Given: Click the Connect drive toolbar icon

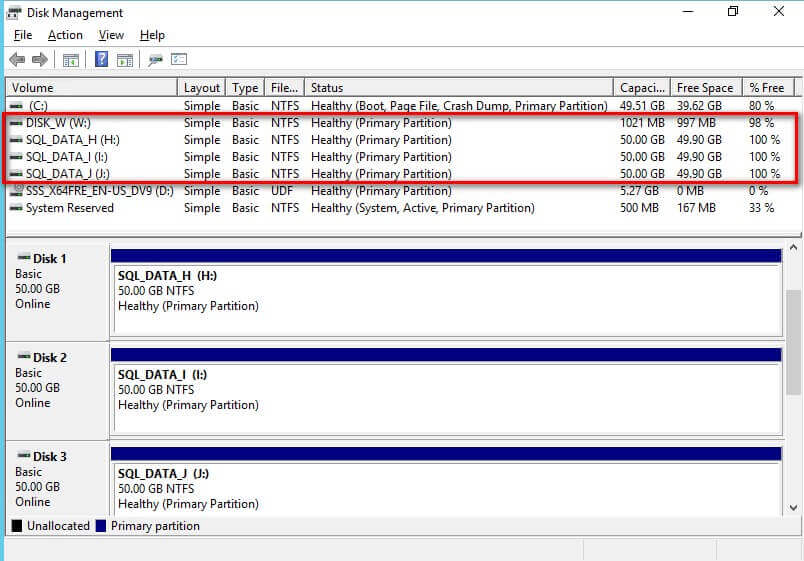Looking at the screenshot, I should coord(155,60).
